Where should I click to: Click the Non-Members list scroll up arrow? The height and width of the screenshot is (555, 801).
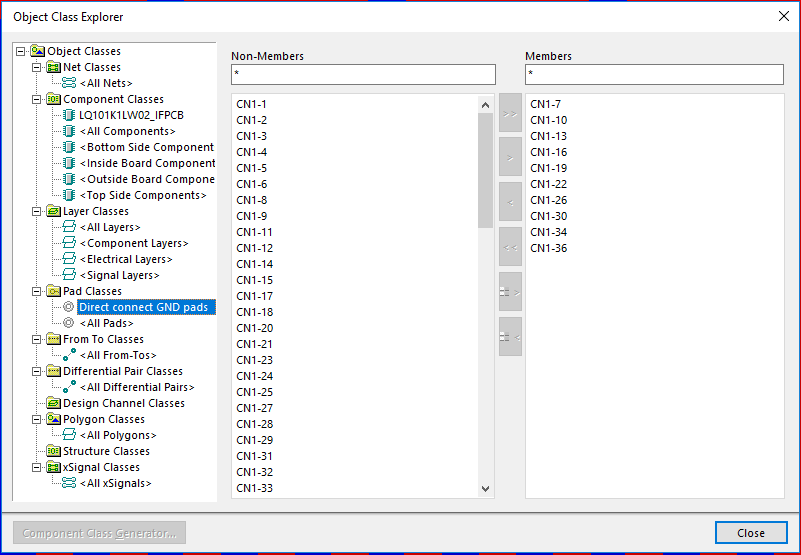click(485, 105)
